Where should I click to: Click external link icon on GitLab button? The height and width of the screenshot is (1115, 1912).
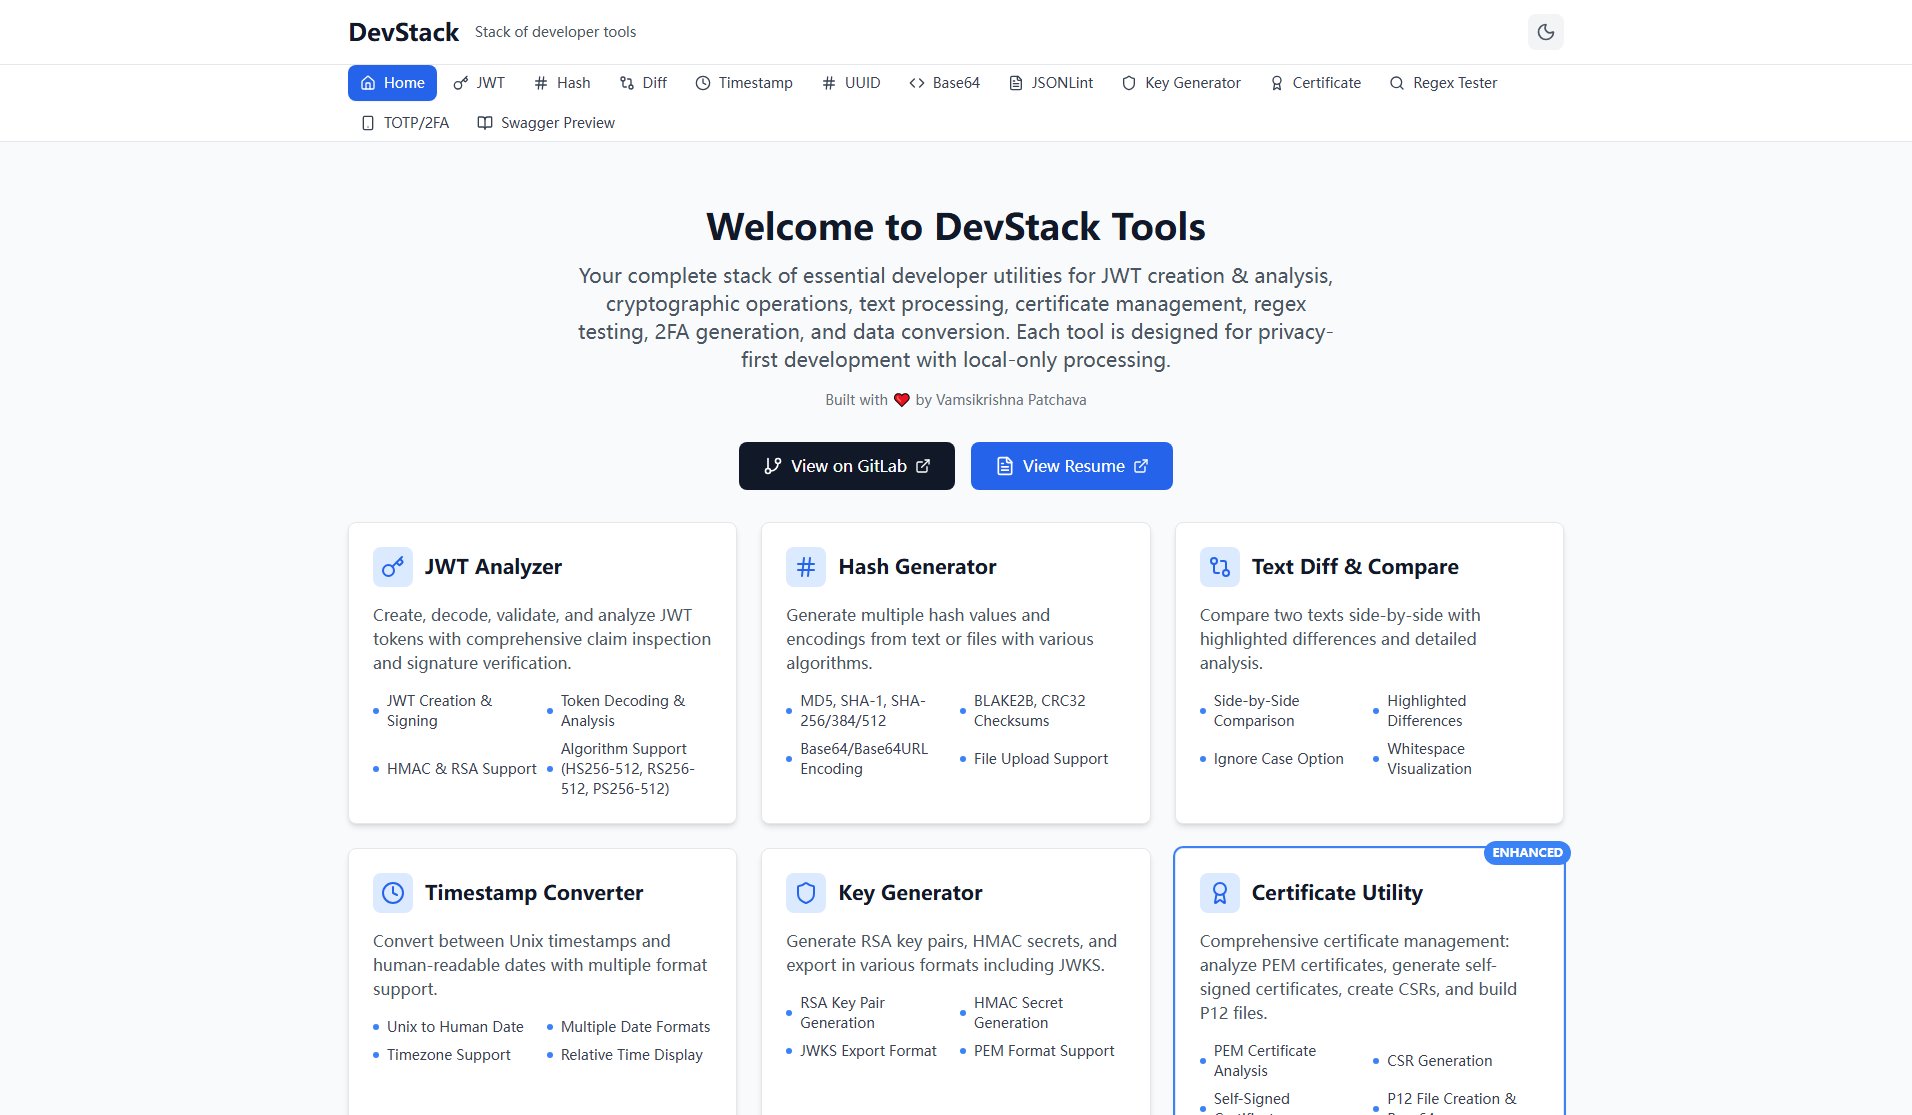(x=923, y=466)
